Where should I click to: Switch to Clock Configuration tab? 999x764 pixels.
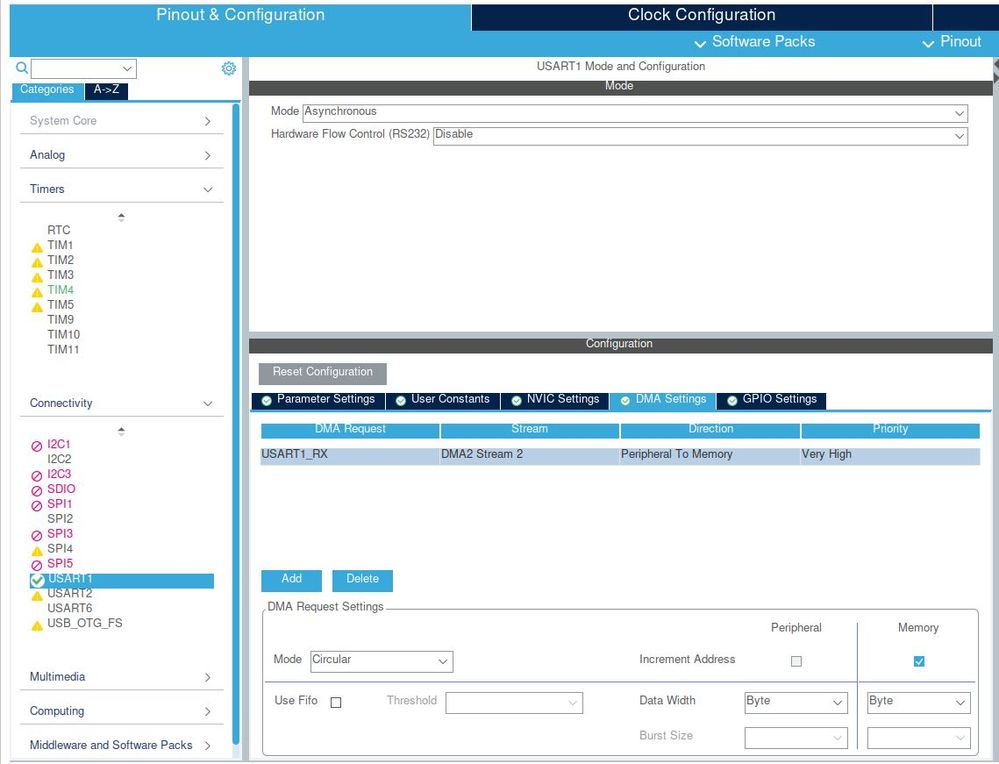(701, 16)
